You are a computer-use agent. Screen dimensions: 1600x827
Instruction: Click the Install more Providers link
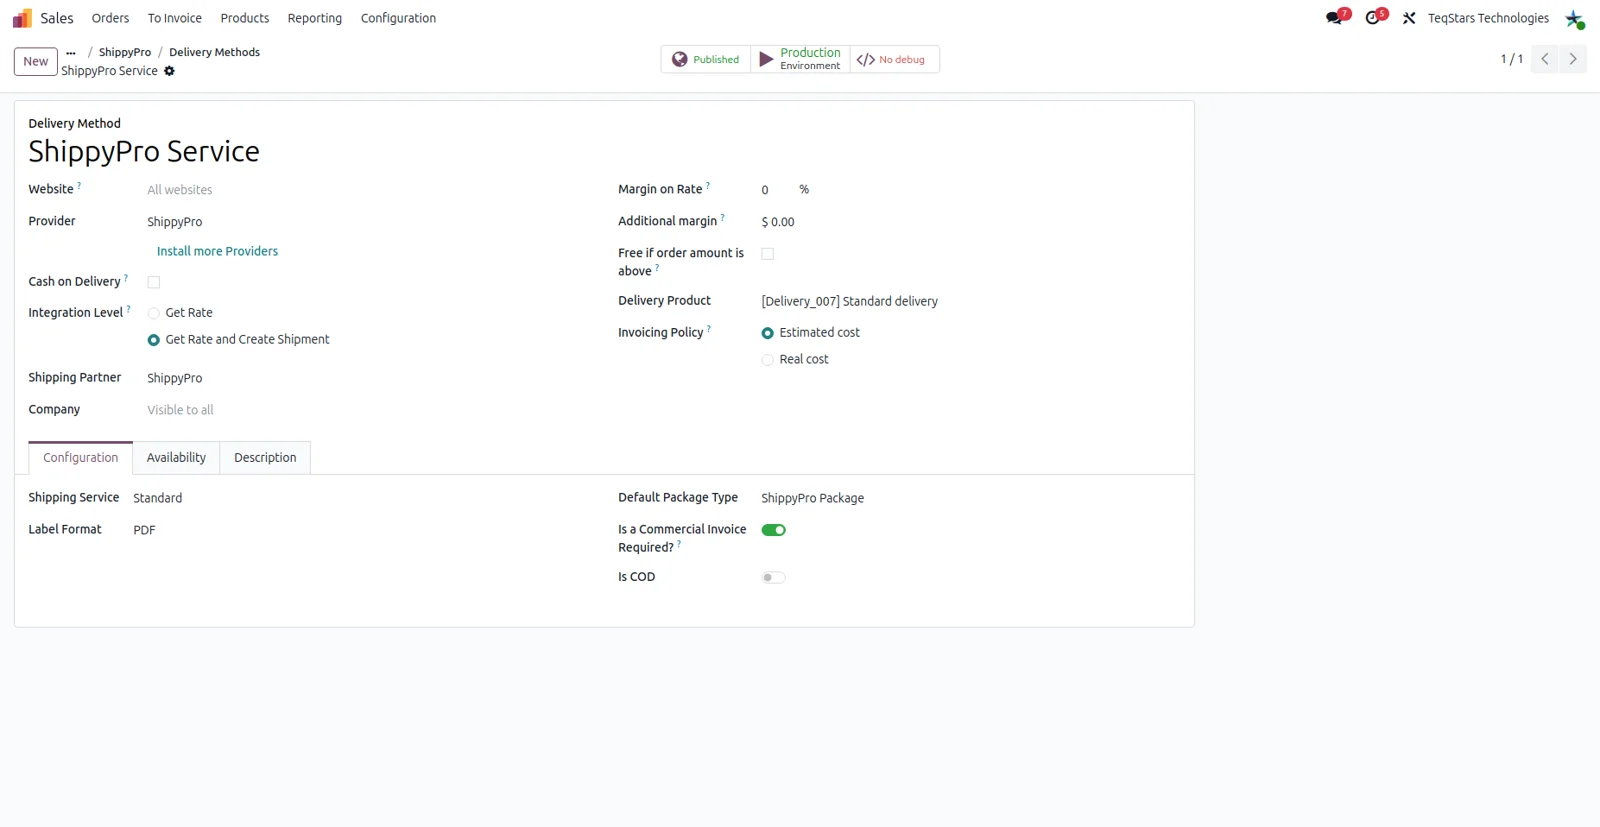tap(217, 251)
